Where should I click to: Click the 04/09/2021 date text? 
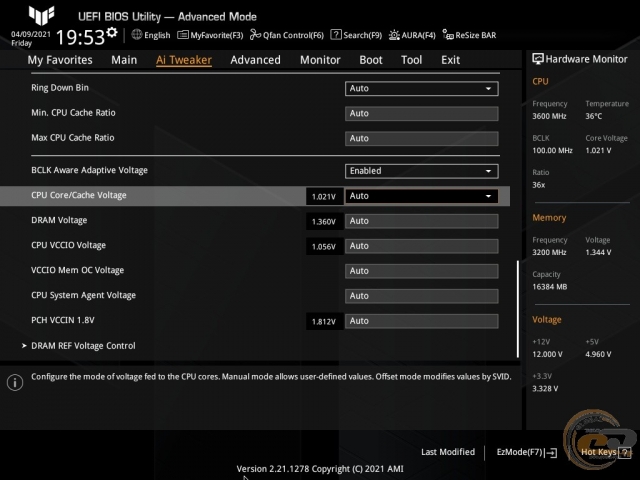[x=31, y=34]
